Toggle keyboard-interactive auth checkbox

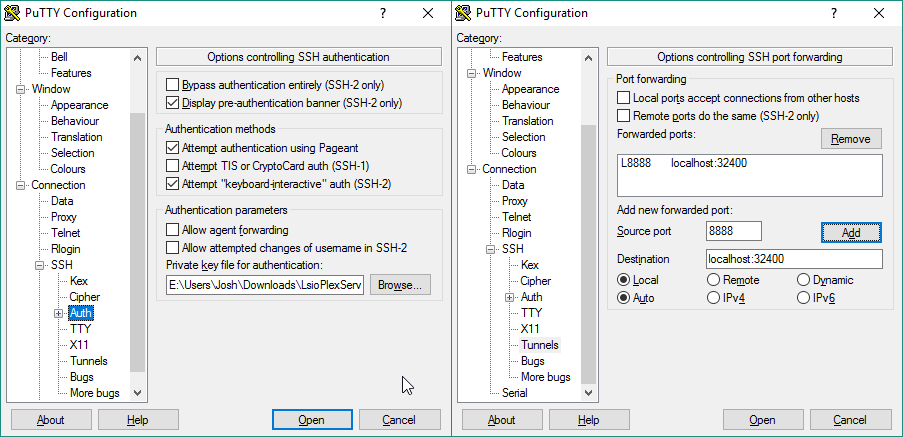172,184
